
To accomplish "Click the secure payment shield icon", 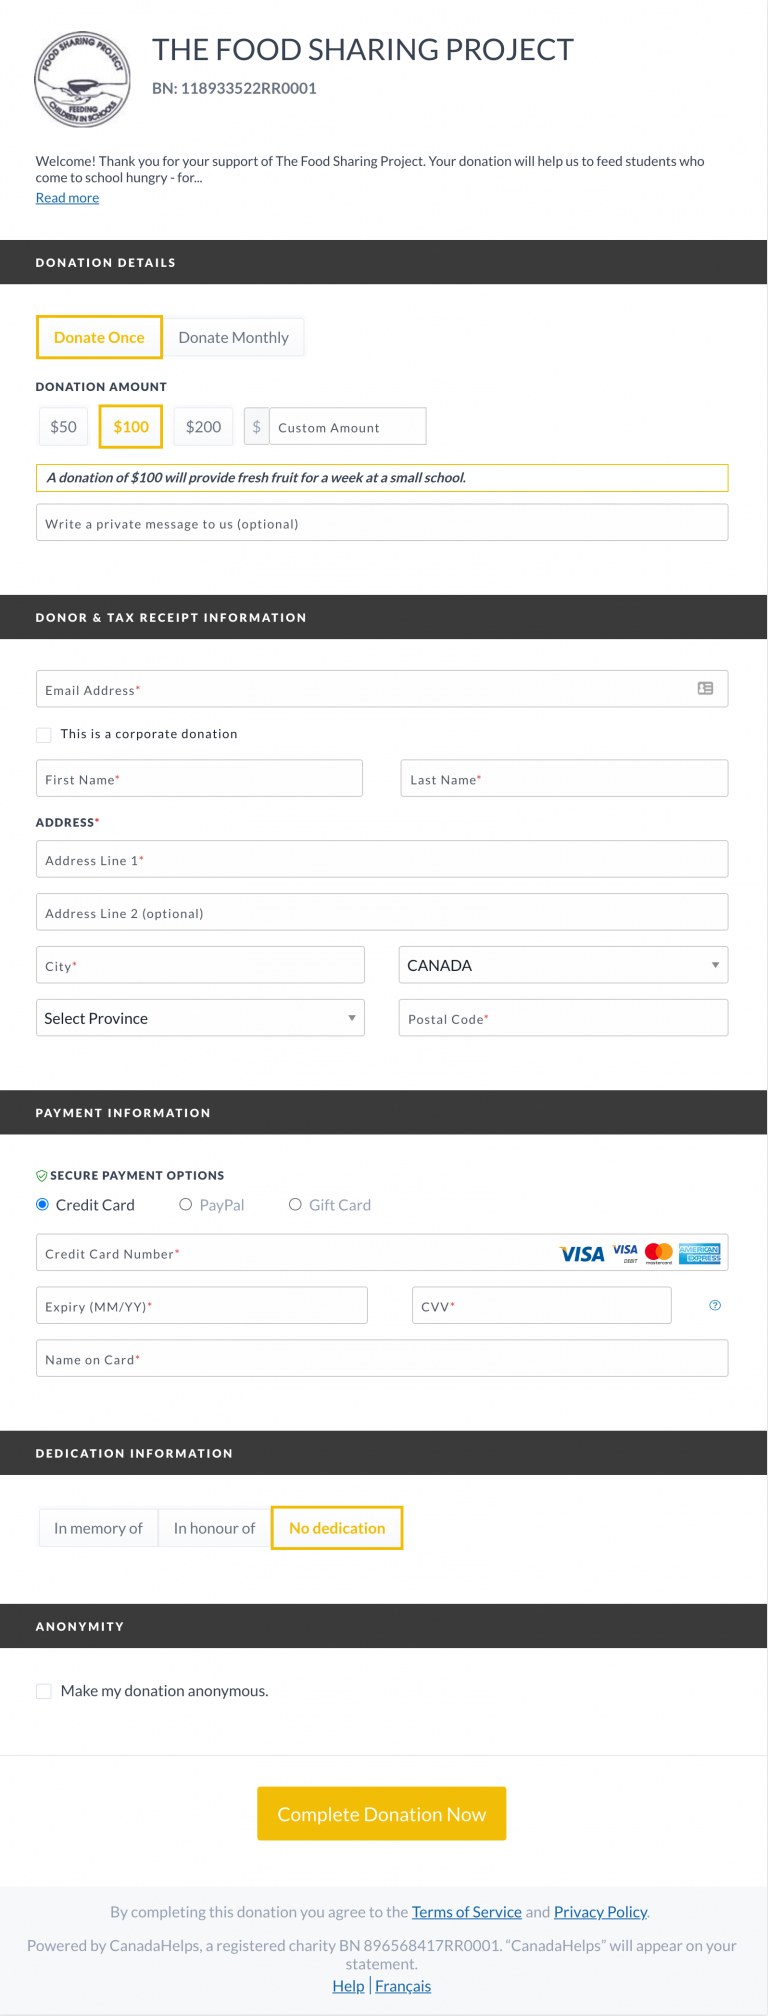I will pos(41,1176).
